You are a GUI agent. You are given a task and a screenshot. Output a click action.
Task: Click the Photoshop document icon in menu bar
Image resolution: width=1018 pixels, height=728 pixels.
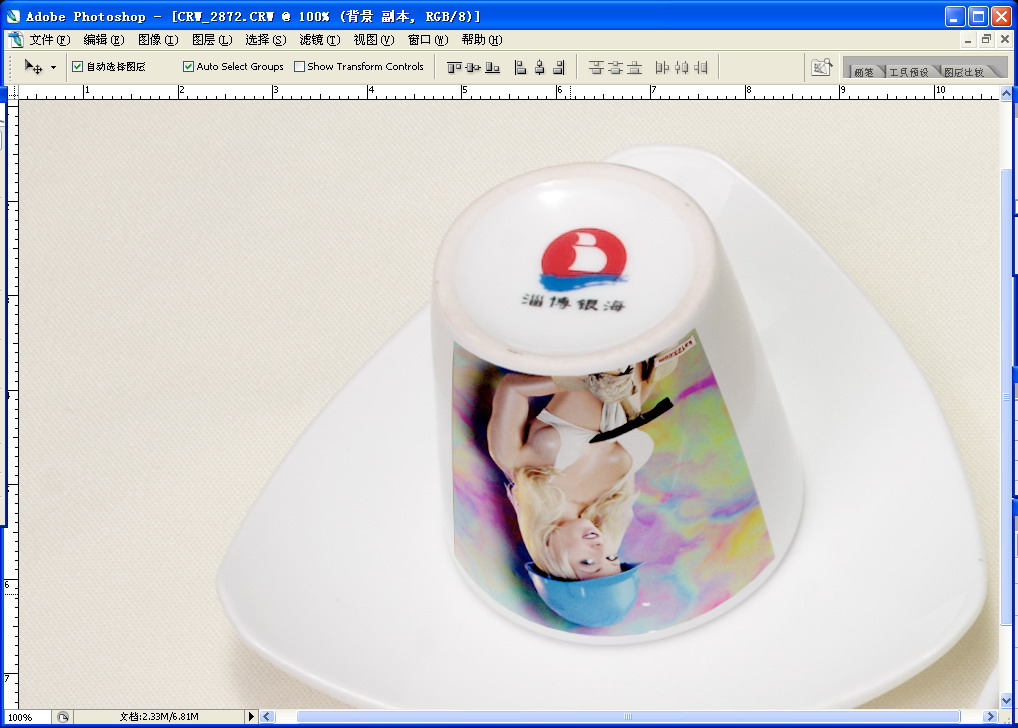click(x=16, y=40)
